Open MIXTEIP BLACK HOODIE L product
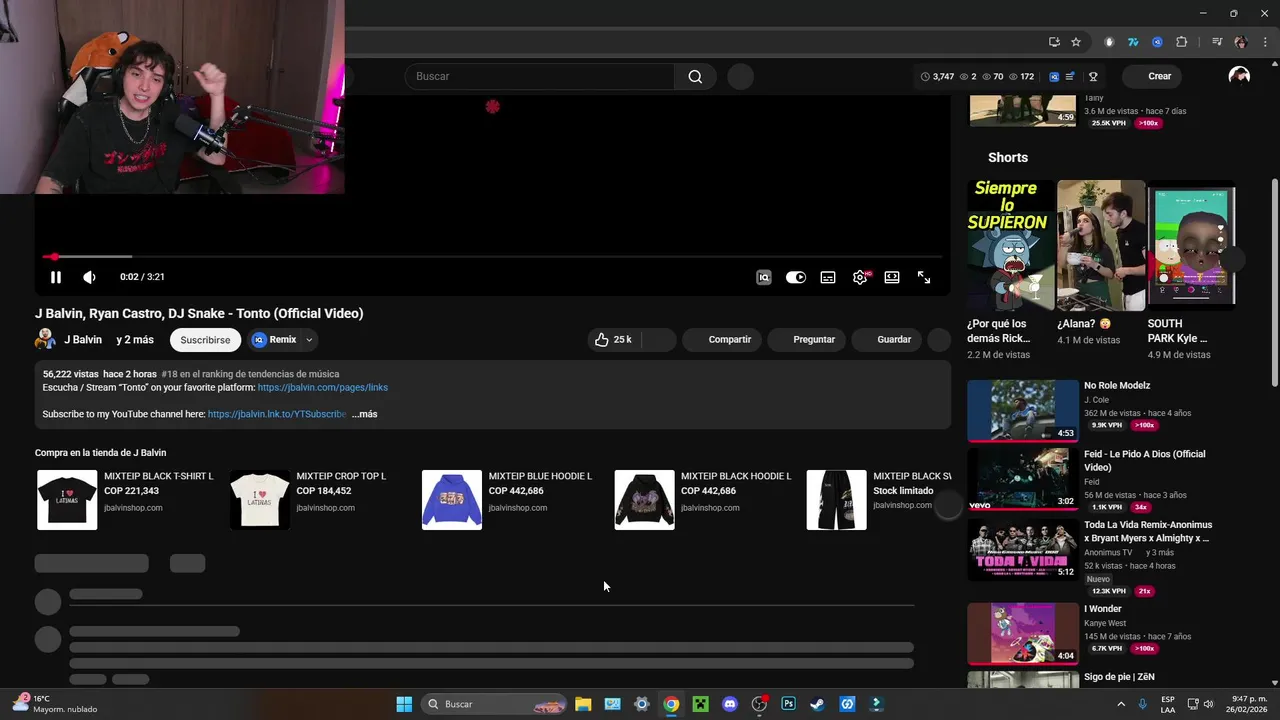1280x720 pixels. (x=702, y=499)
